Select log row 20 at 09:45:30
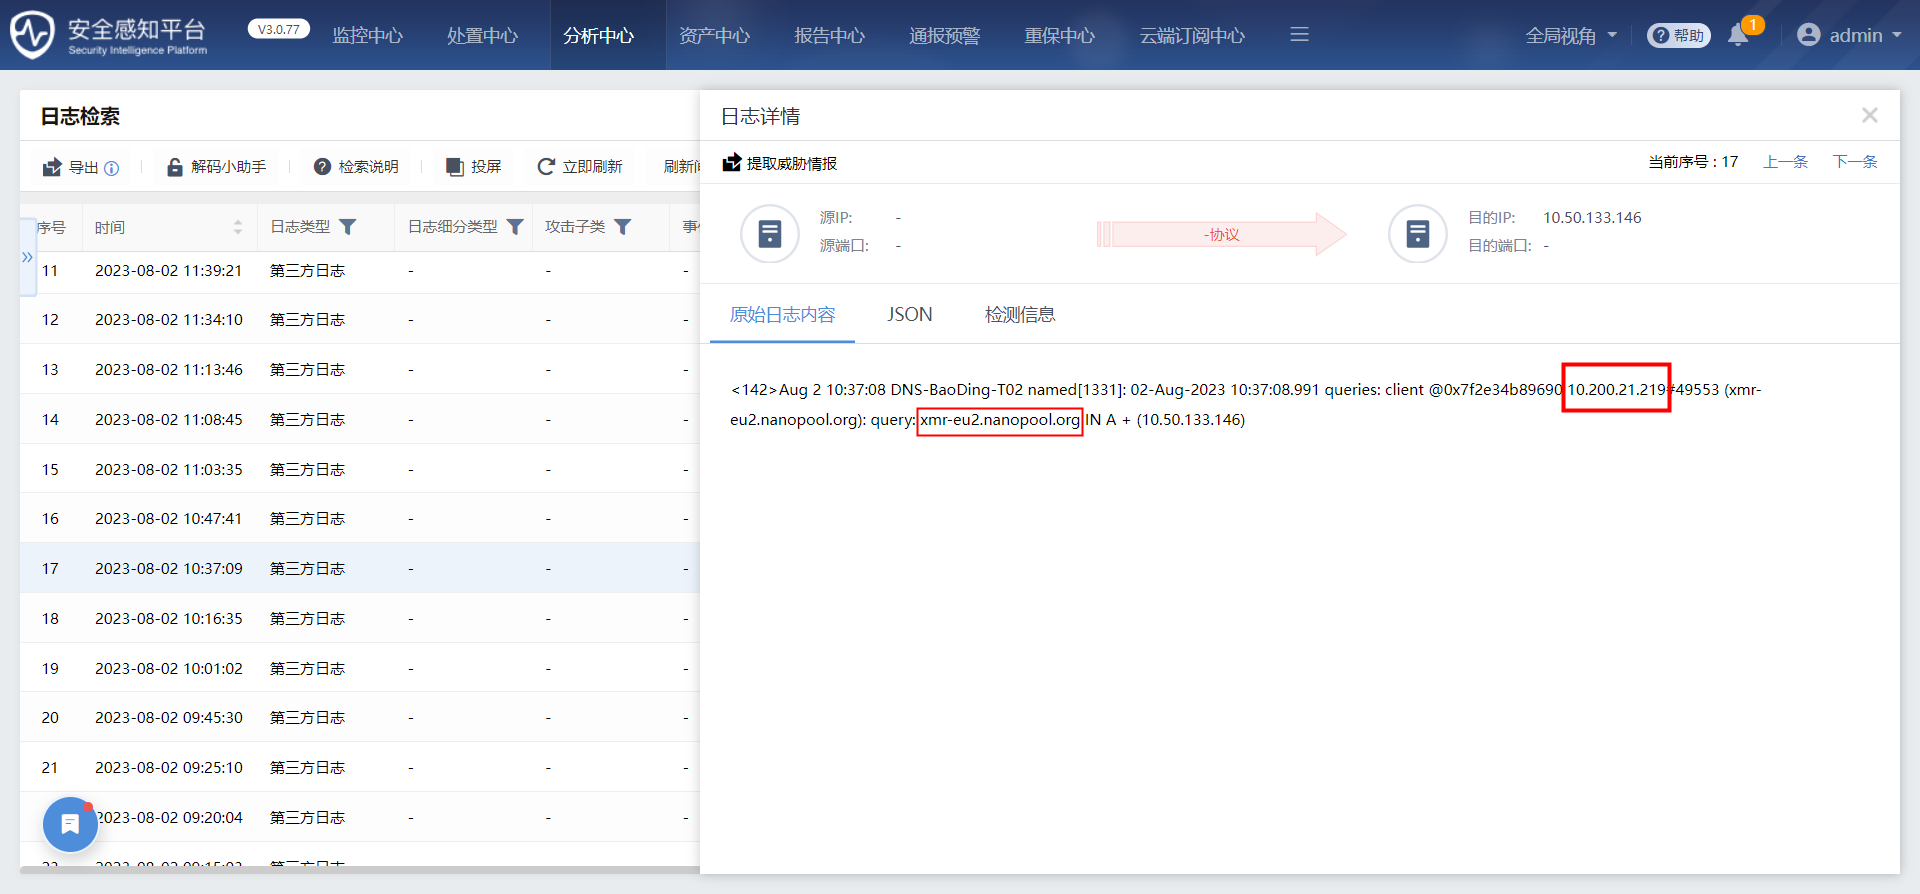 point(360,717)
